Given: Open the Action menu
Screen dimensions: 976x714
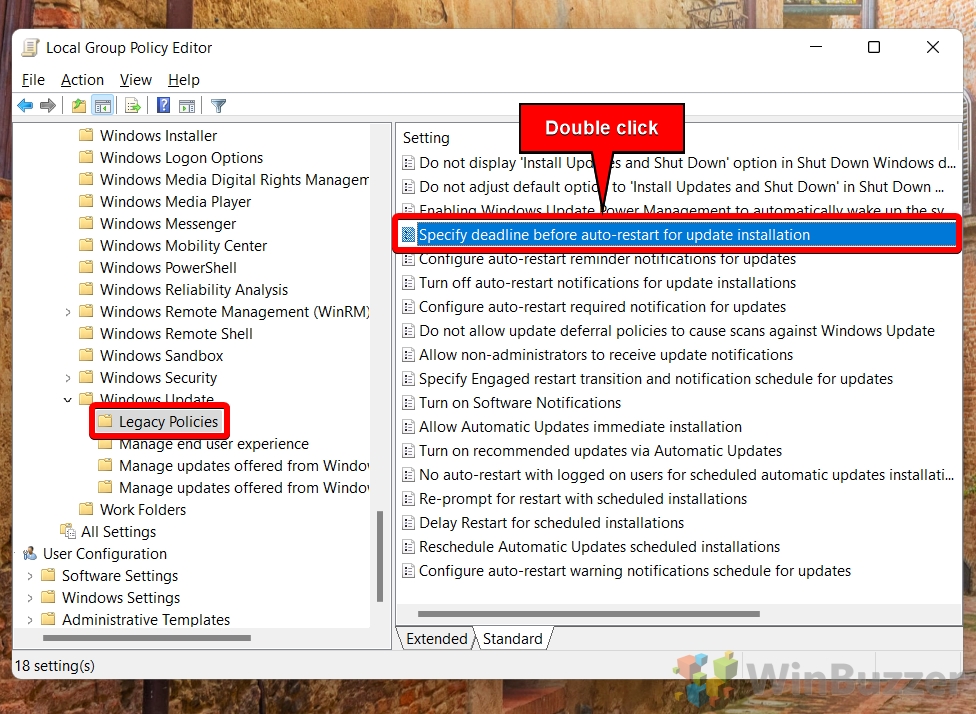Looking at the screenshot, I should pos(82,80).
